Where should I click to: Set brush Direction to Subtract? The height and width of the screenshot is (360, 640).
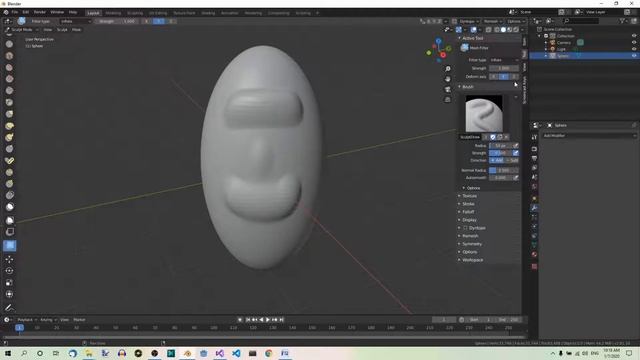click(512, 160)
